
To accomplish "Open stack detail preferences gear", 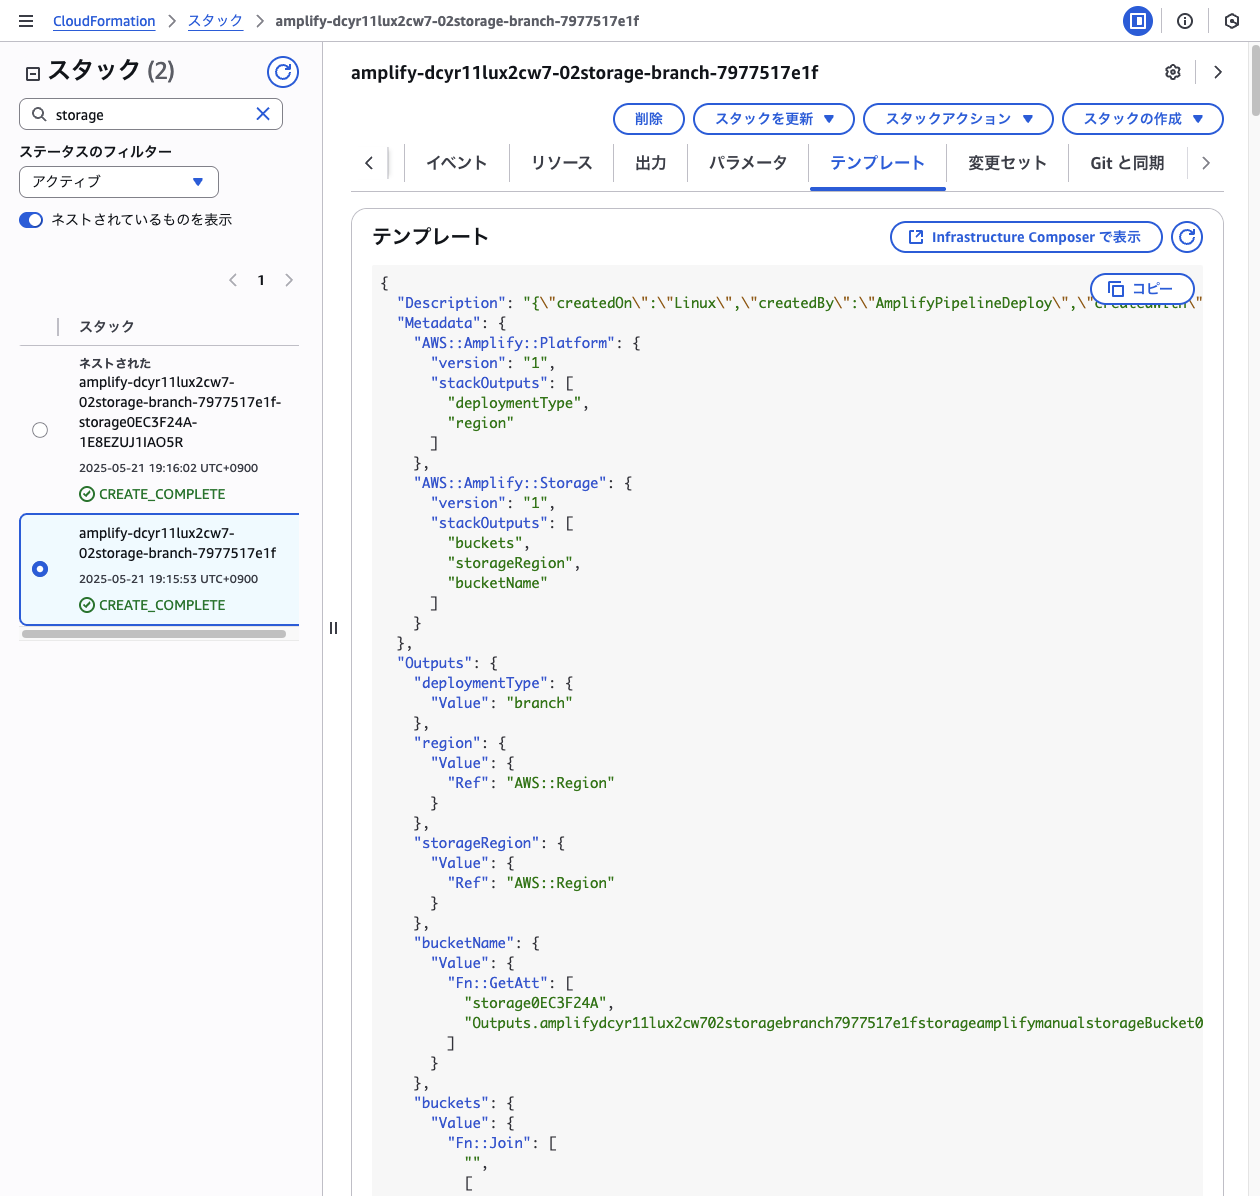I will tap(1173, 72).
